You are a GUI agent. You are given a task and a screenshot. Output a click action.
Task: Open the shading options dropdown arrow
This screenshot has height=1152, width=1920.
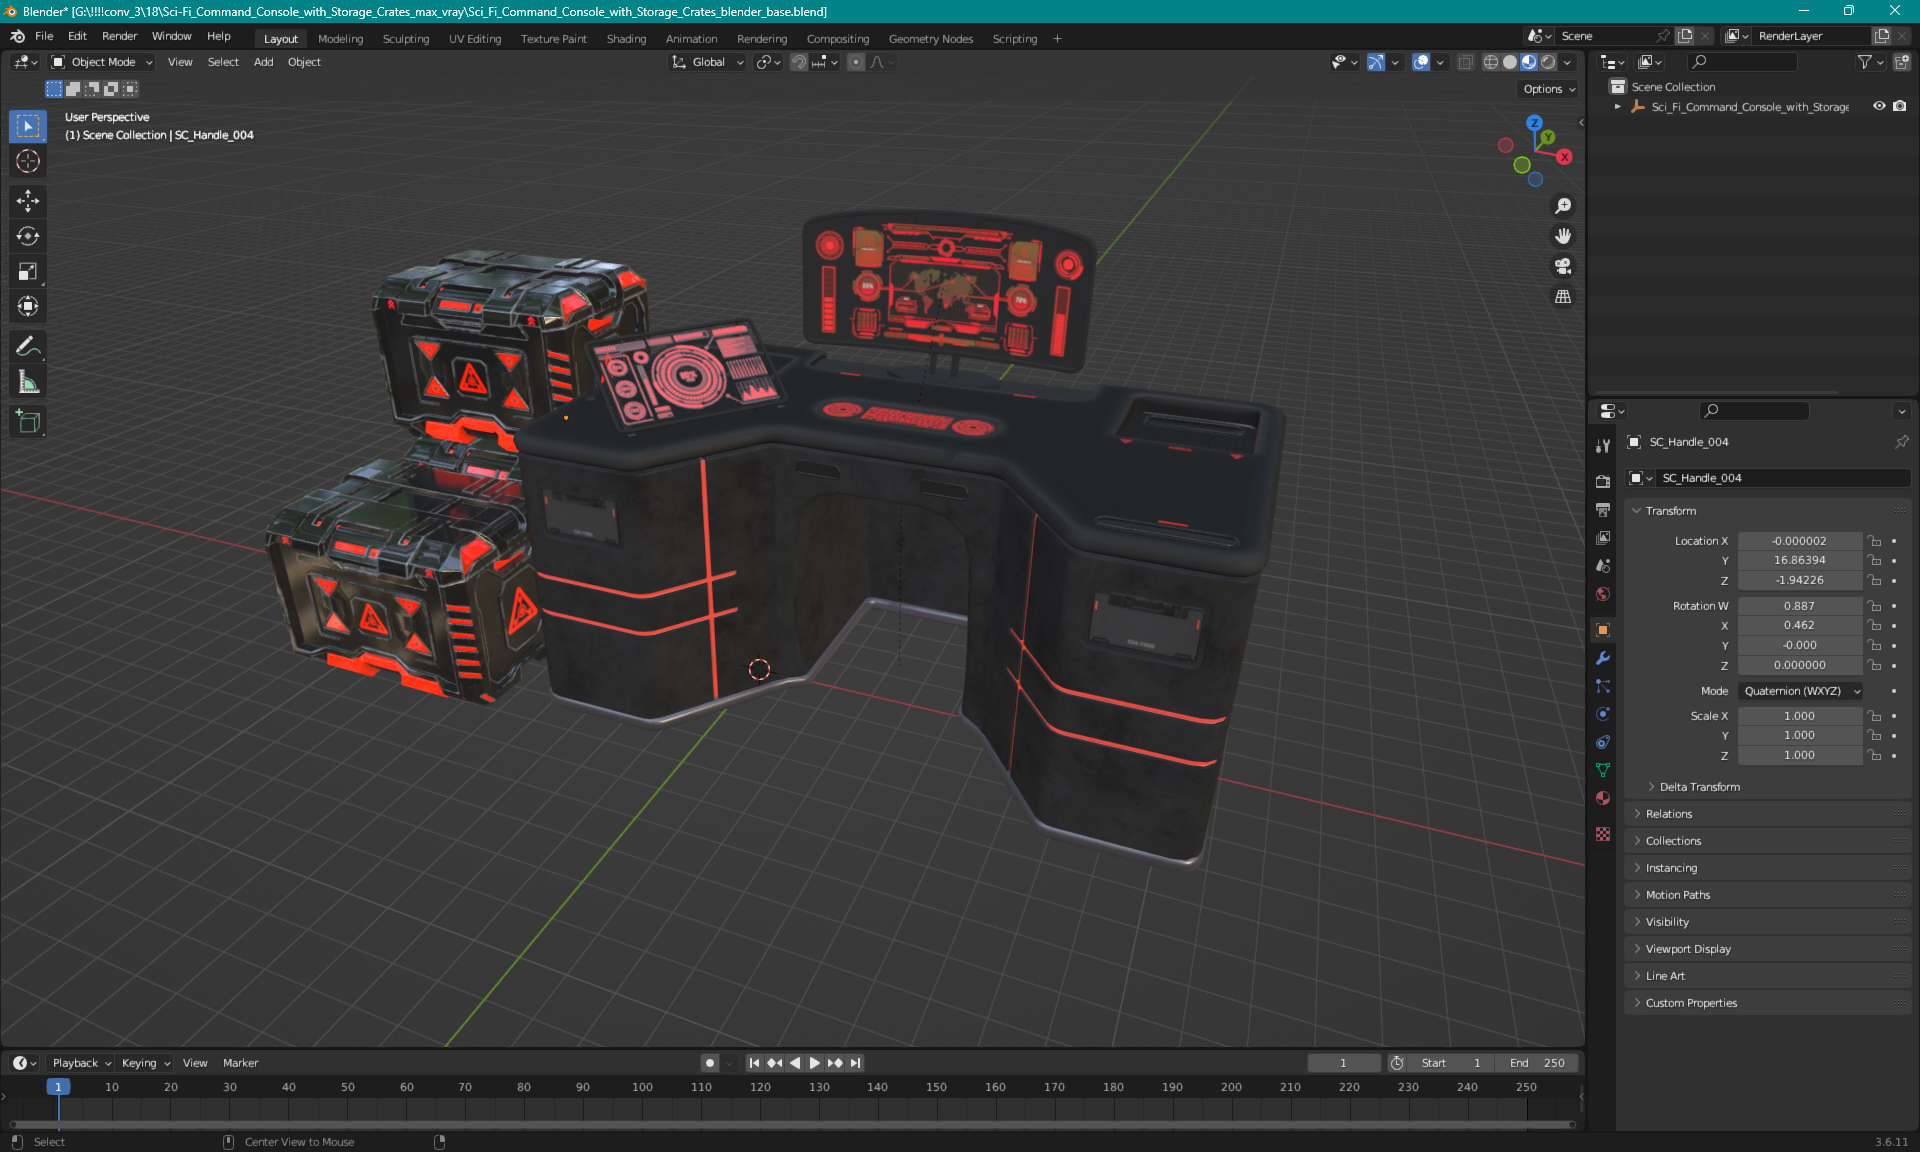tap(1568, 62)
